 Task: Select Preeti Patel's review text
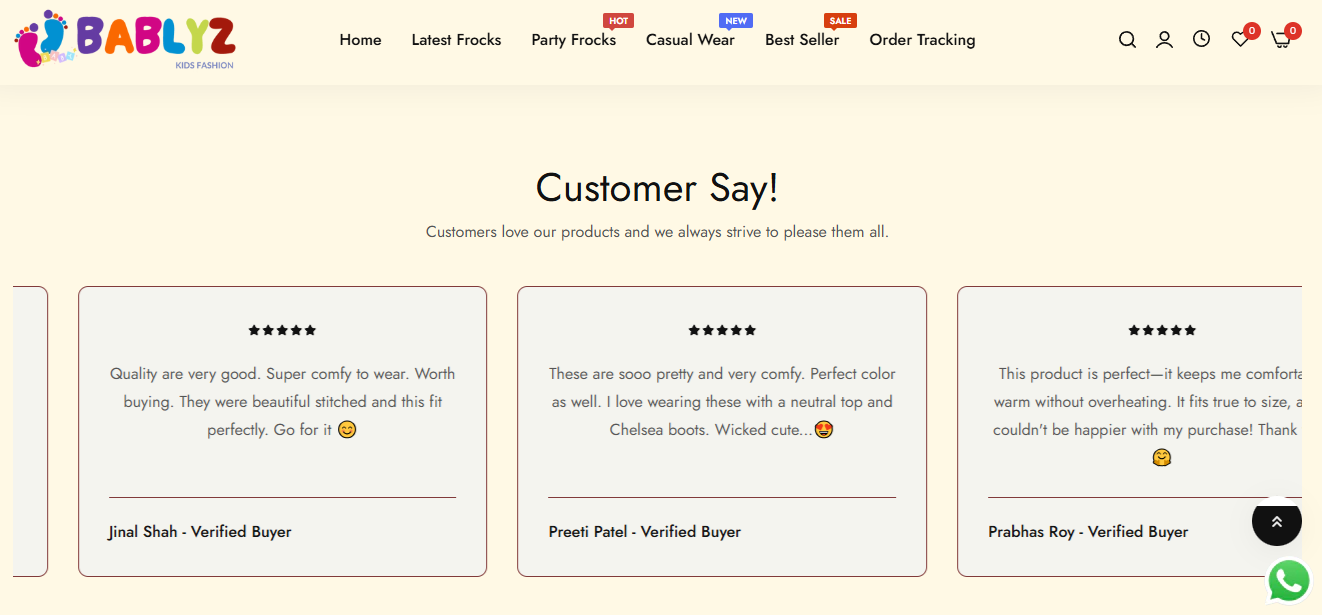(722, 401)
